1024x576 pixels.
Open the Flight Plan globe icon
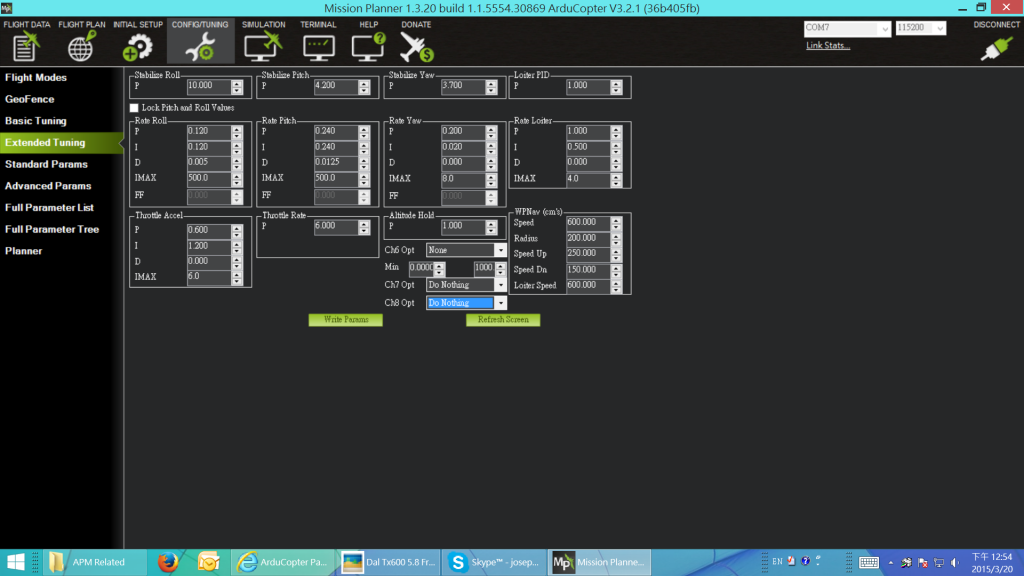[82, 47]
